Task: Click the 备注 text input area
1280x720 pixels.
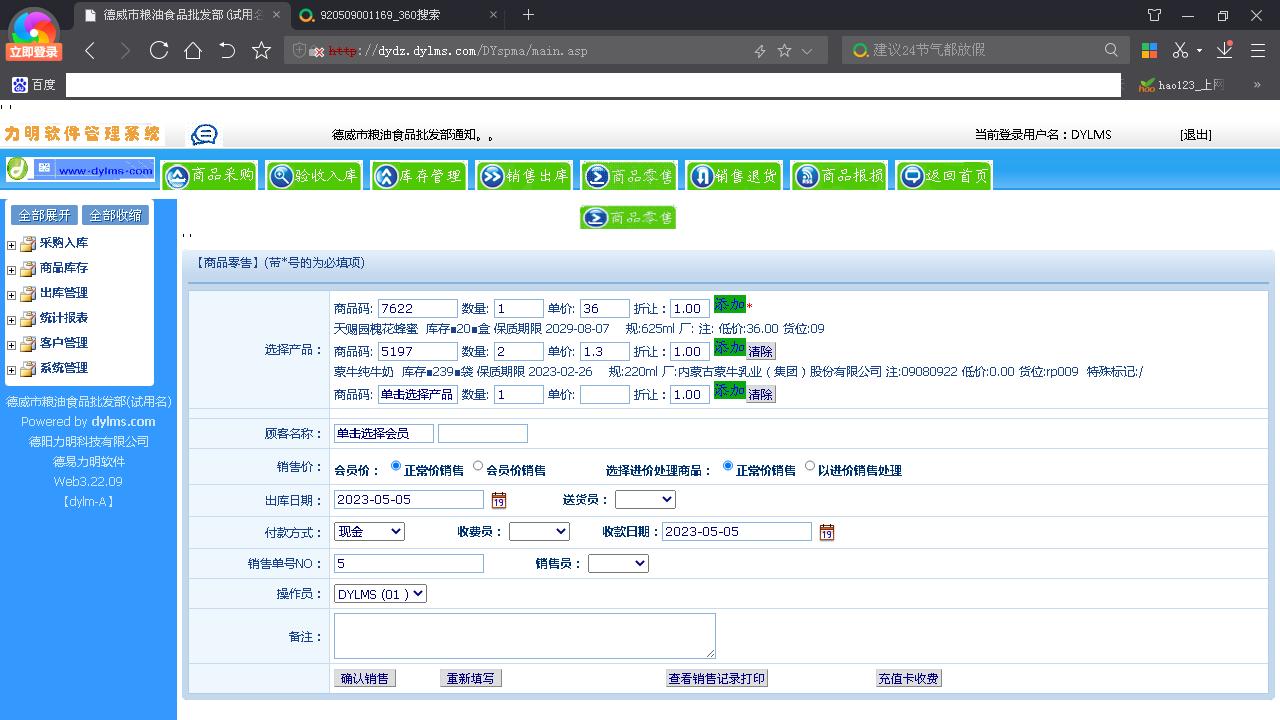Action: click(x=525, y=635)
